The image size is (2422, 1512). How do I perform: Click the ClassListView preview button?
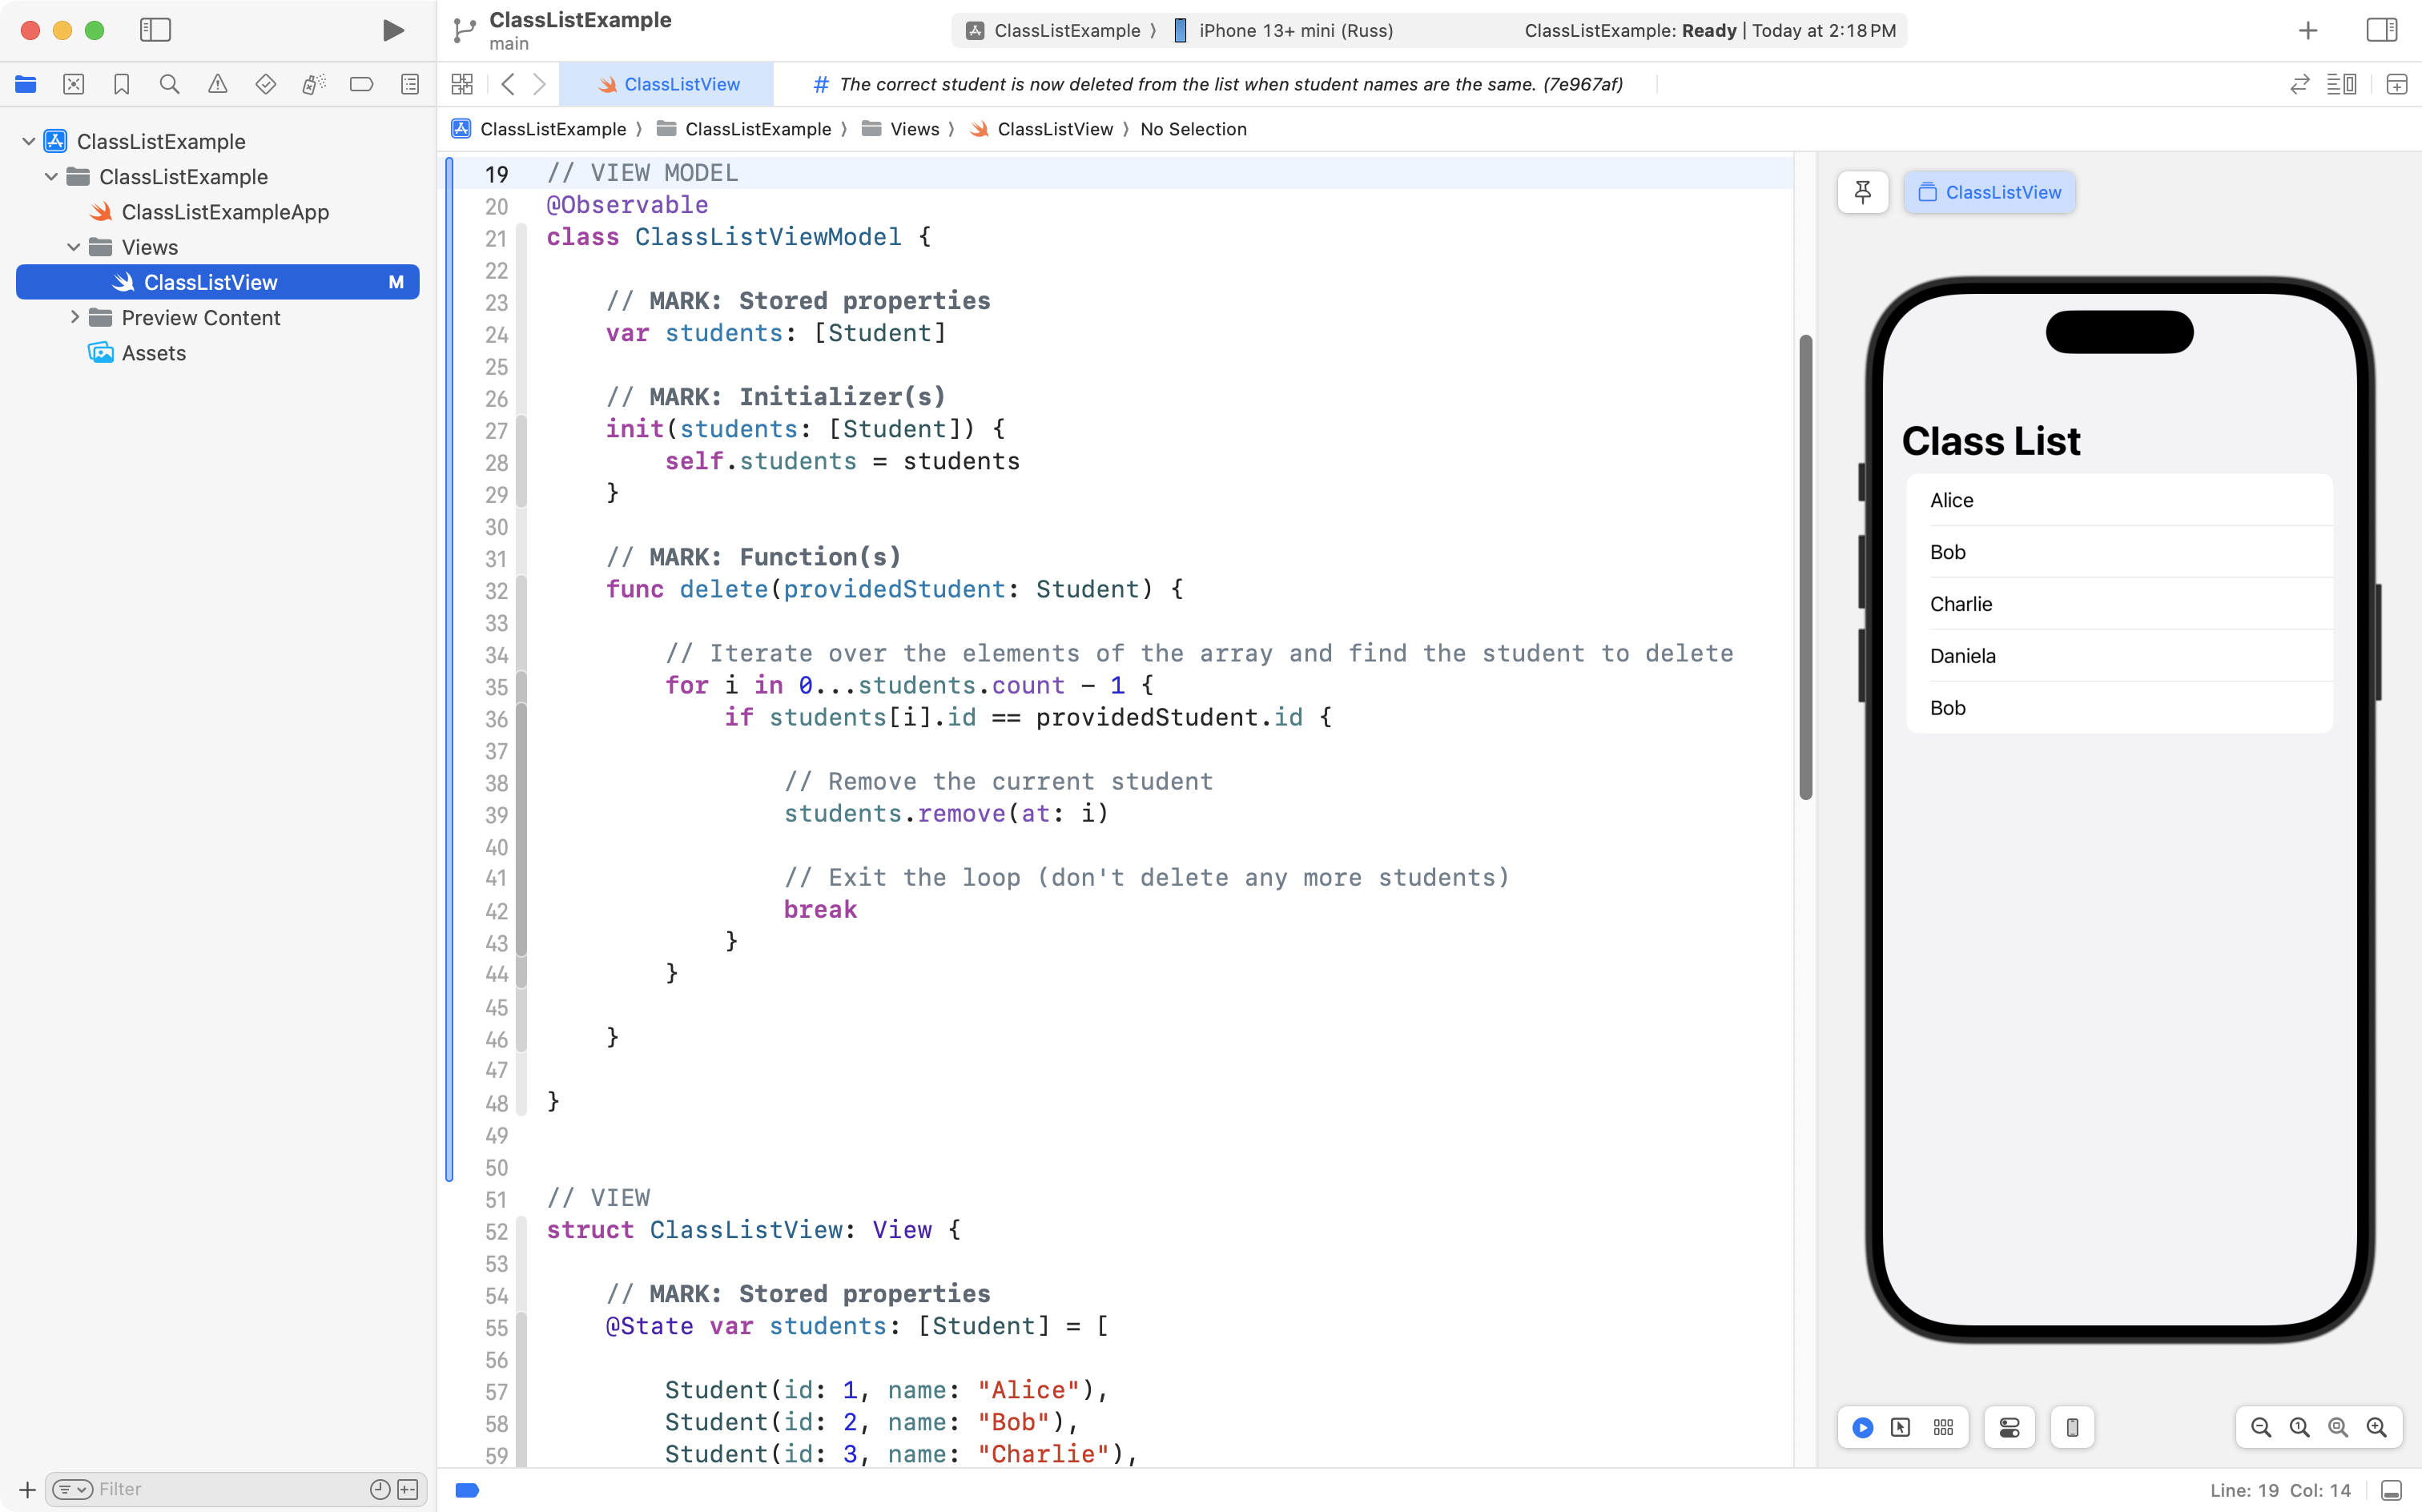(x=1989, y=192)
